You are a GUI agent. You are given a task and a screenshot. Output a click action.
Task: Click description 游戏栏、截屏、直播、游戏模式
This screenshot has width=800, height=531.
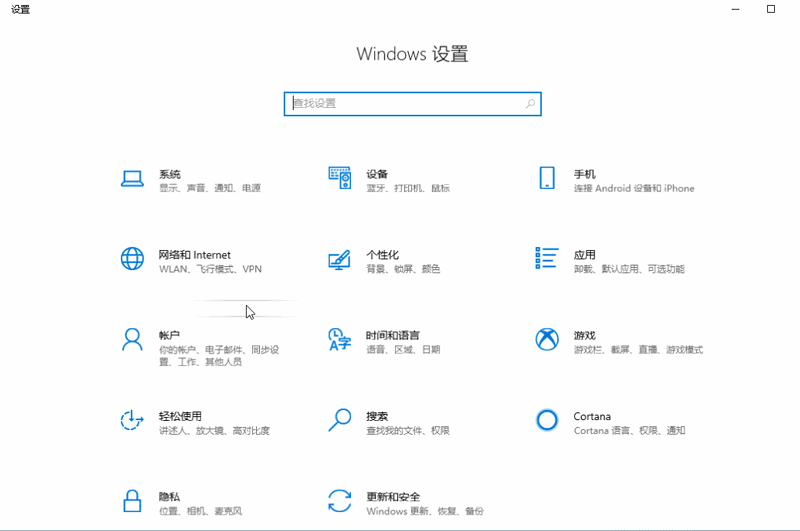tap(638, 349)
